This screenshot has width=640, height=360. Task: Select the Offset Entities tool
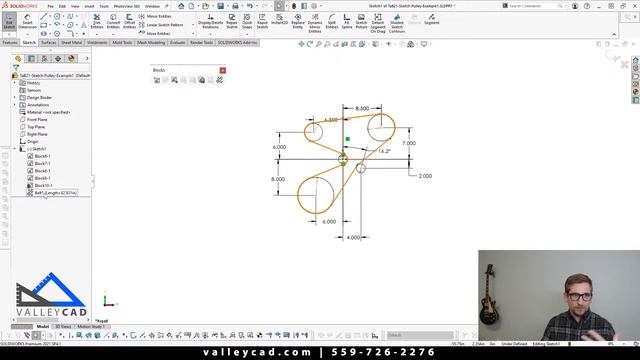coord(129,21)
